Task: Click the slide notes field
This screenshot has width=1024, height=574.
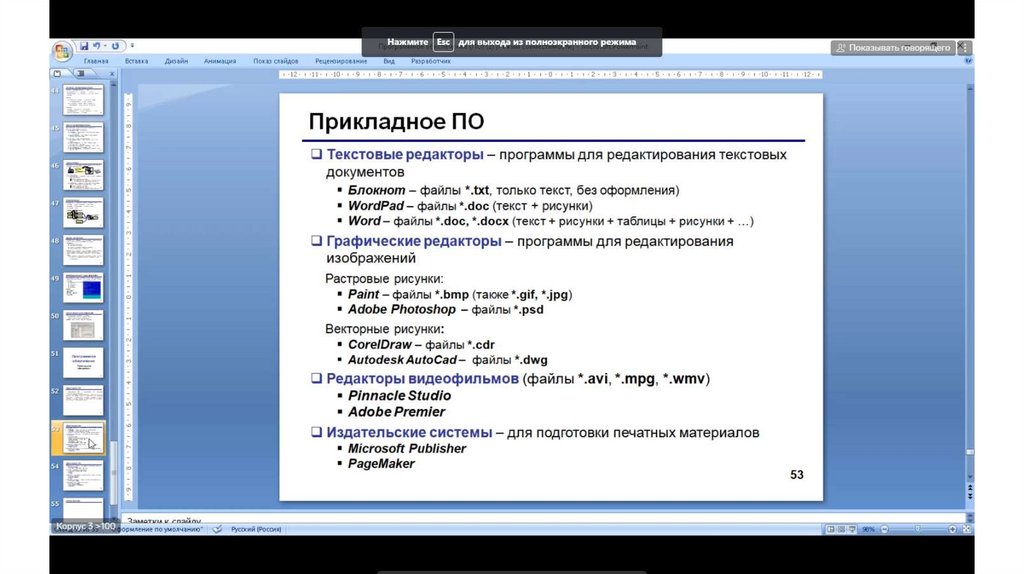Action: (x=542, y=520)
